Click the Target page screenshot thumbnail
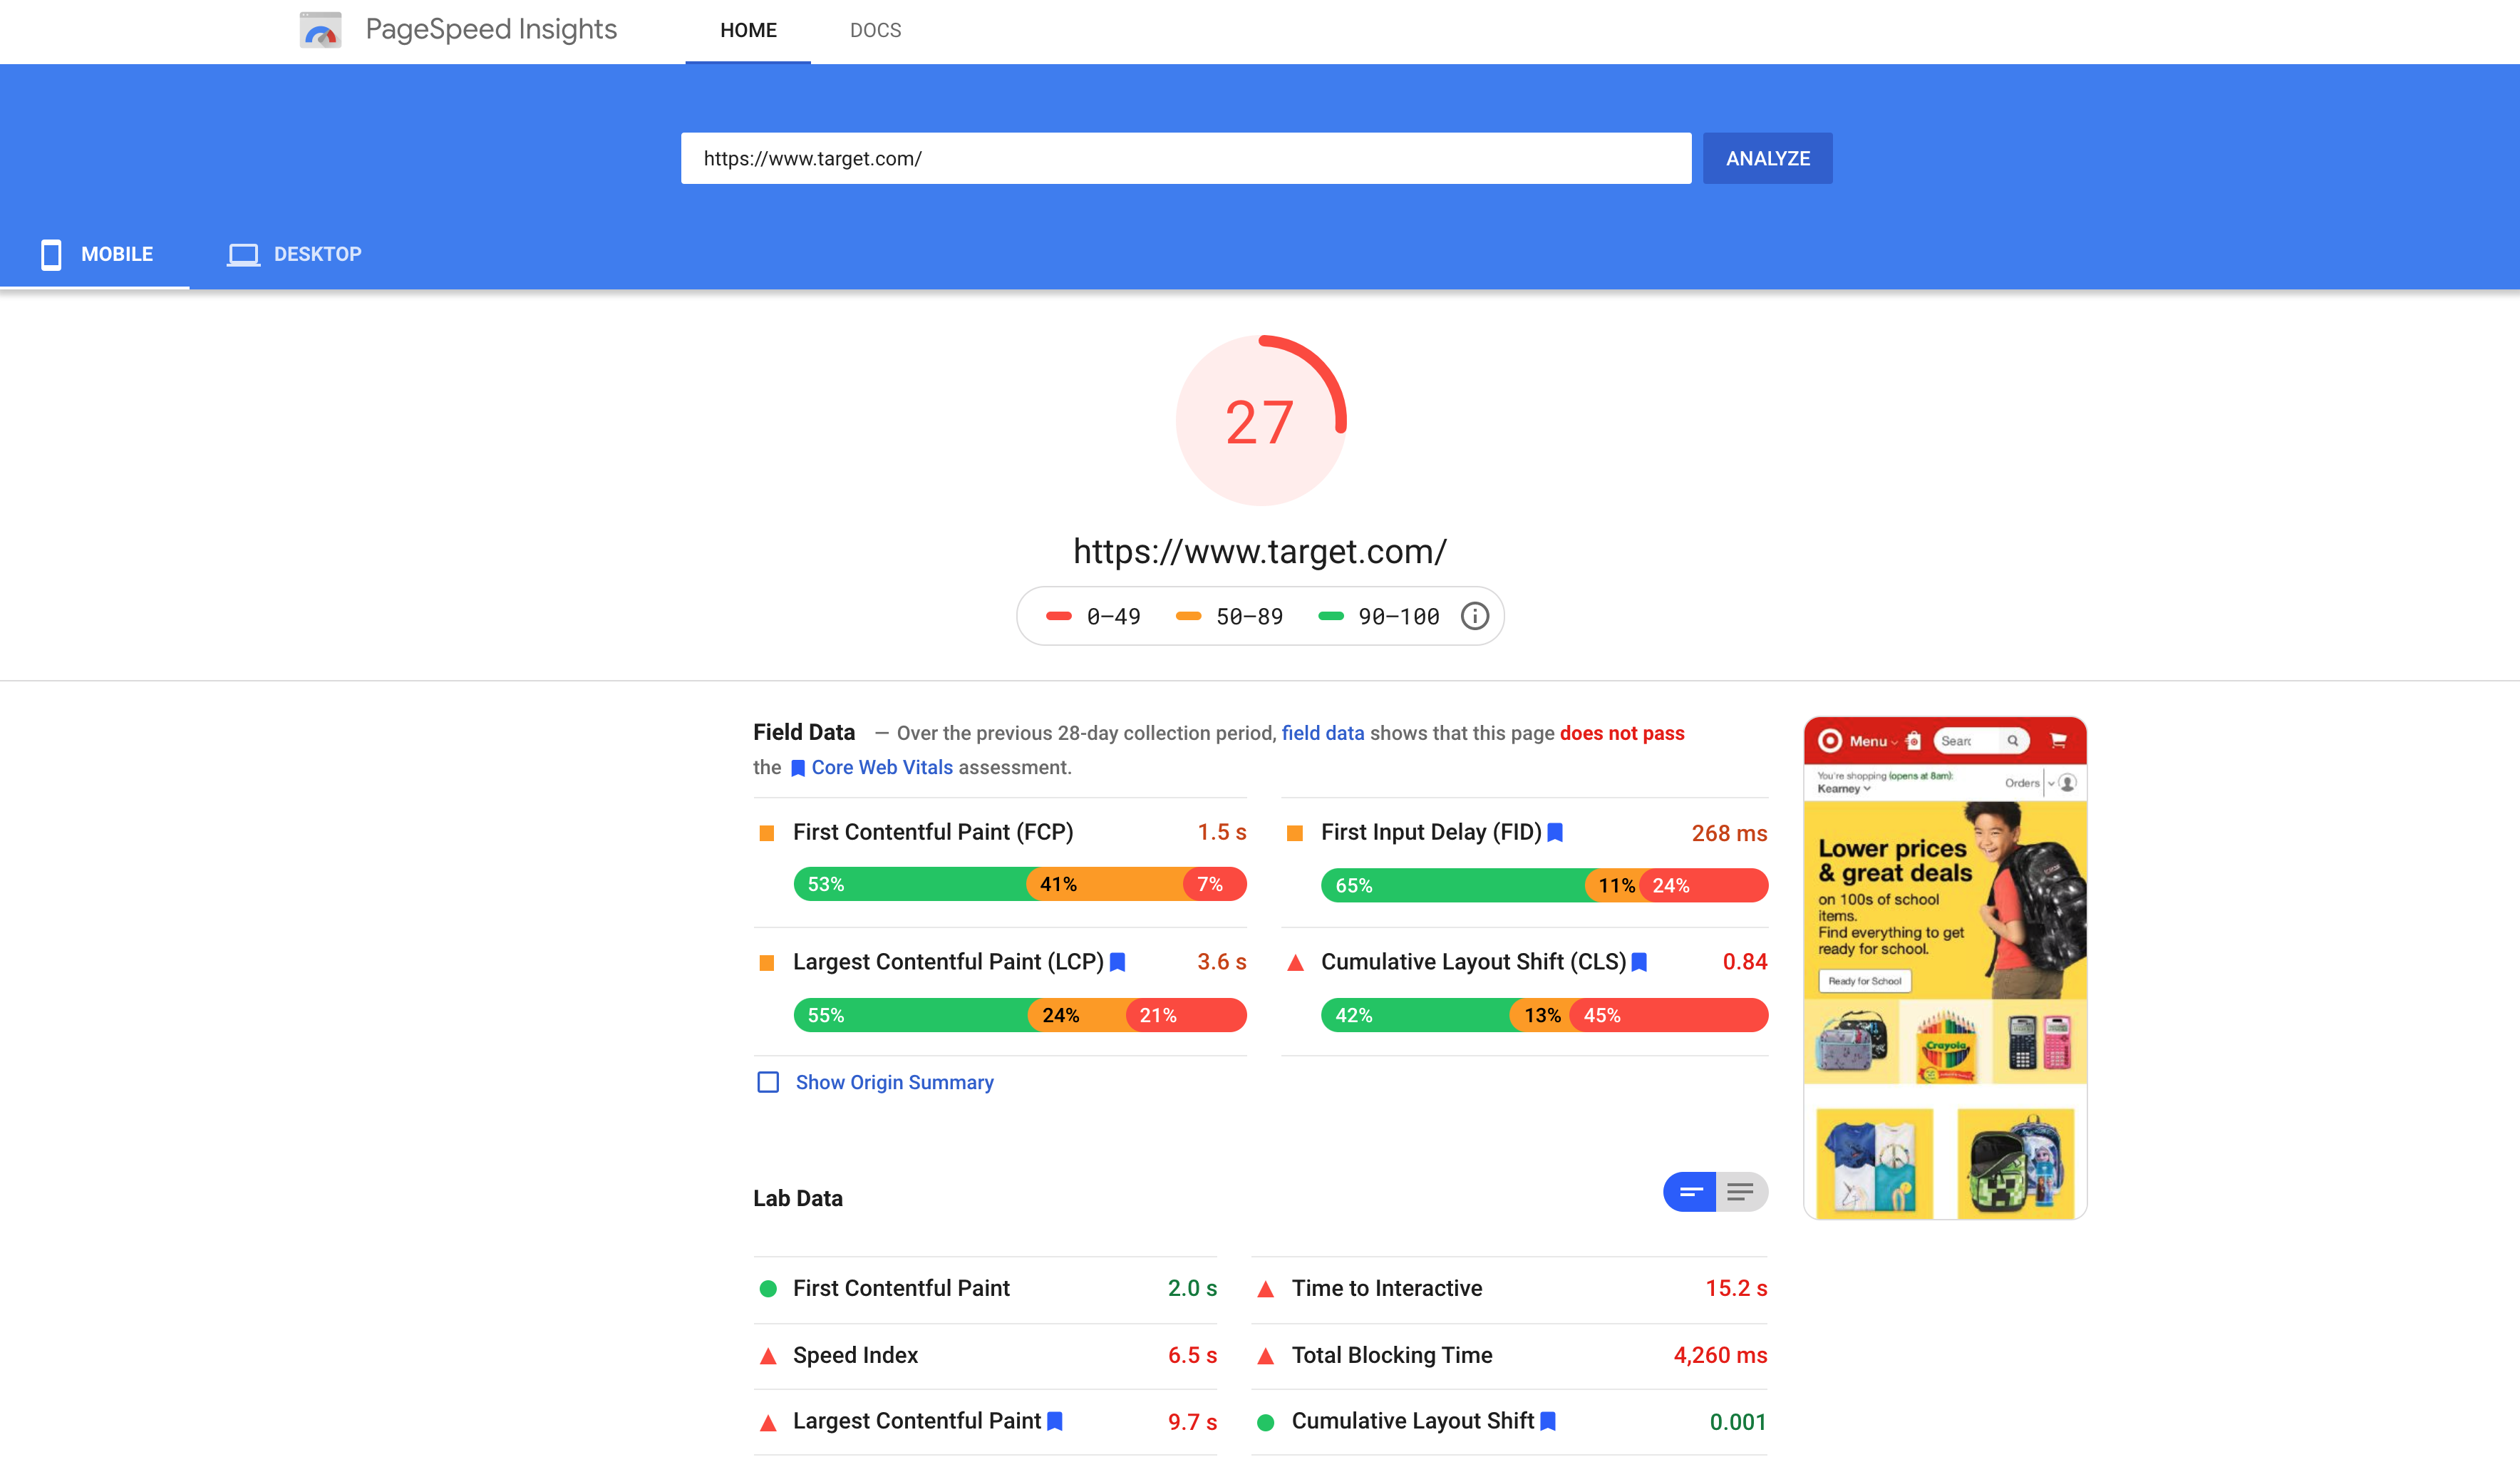The width and height of the screenshot is (2520, 1467). [x=1945, y=968]
